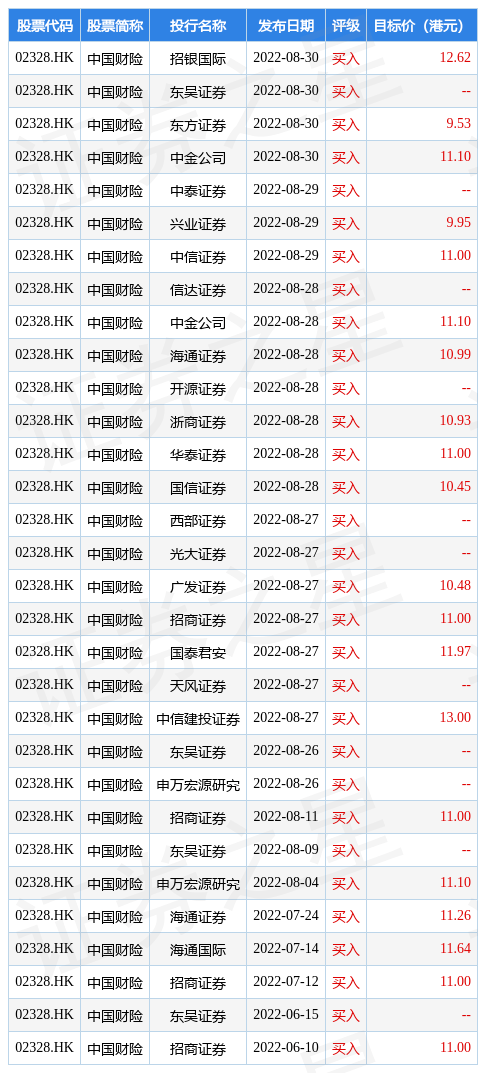Screen dimensions: 478x1073
Task: Click the 国泰君安 broker cell
Action: click(198, 653)
